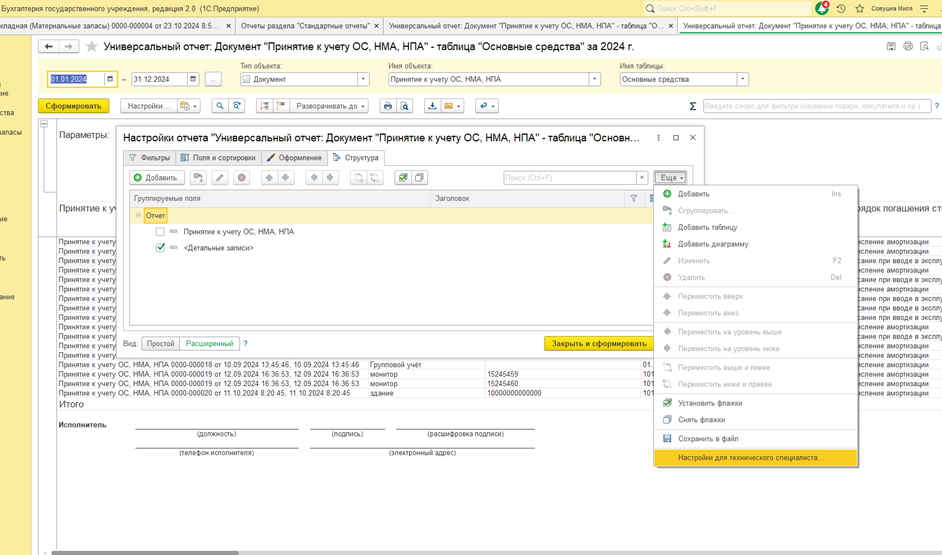Screen dimensions: 942x555
Task: Click the find-next magnifier icon
Action: 237,106
